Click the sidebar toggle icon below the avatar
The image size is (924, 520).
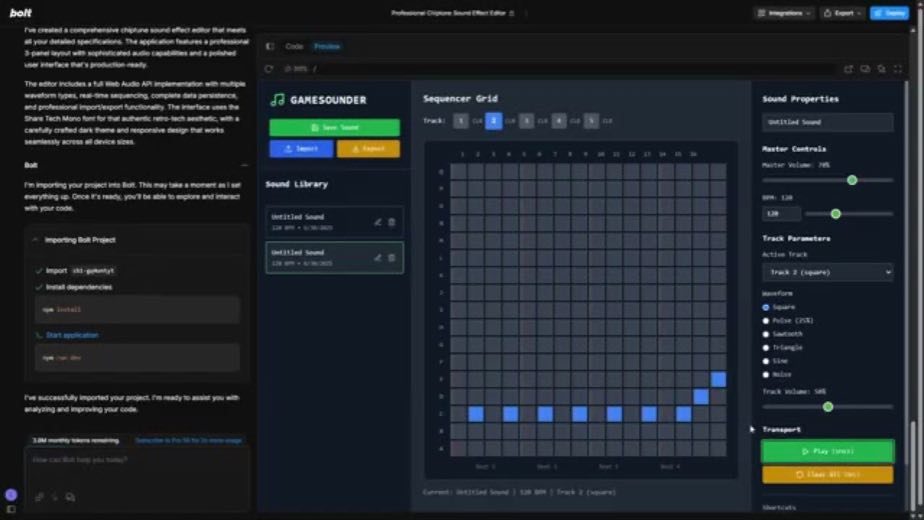click(x=11, y=509)
